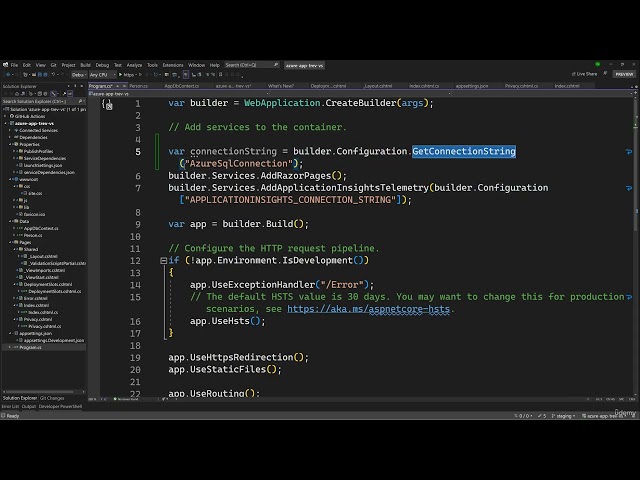Click the word wrap glyph on line 5
Screen dimensions: 640x480
[x=629, y=152]
